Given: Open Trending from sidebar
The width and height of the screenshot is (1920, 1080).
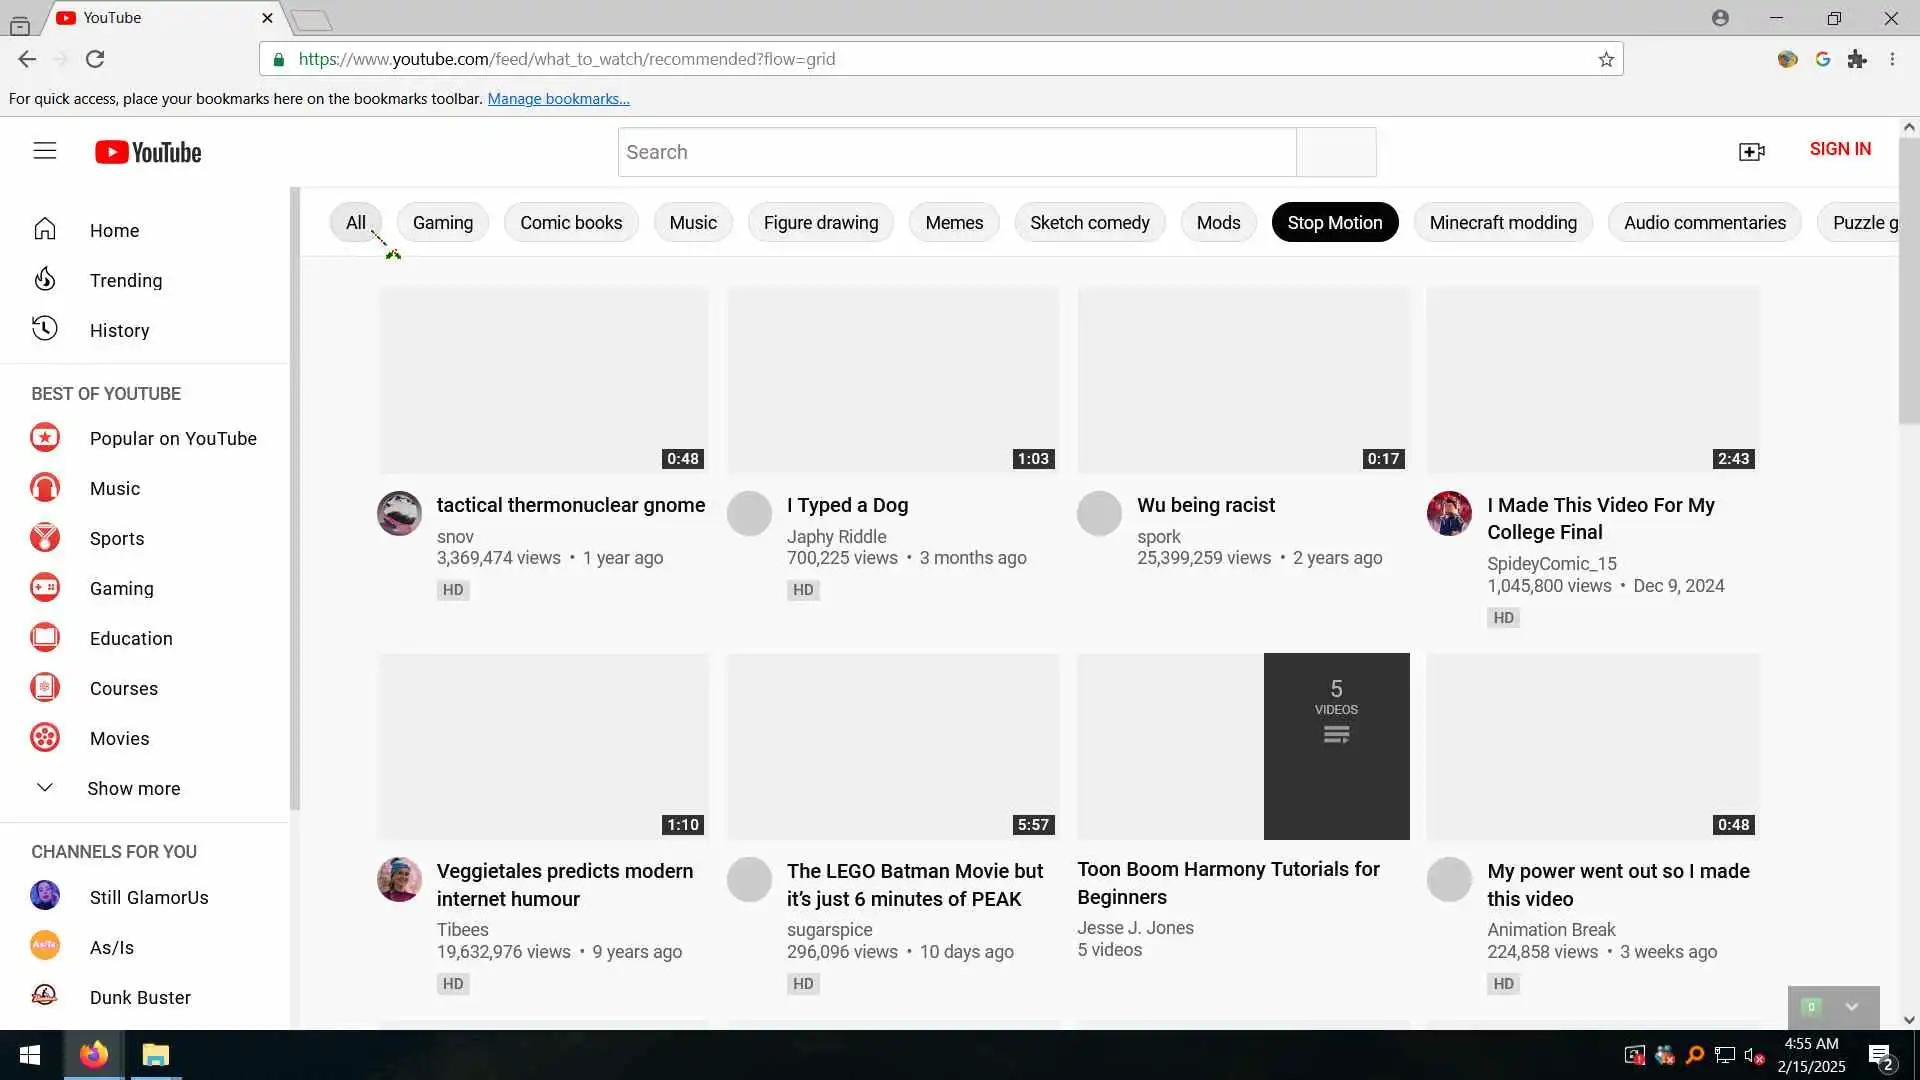Looking at the screenshot, I should (x=125, y=280).
